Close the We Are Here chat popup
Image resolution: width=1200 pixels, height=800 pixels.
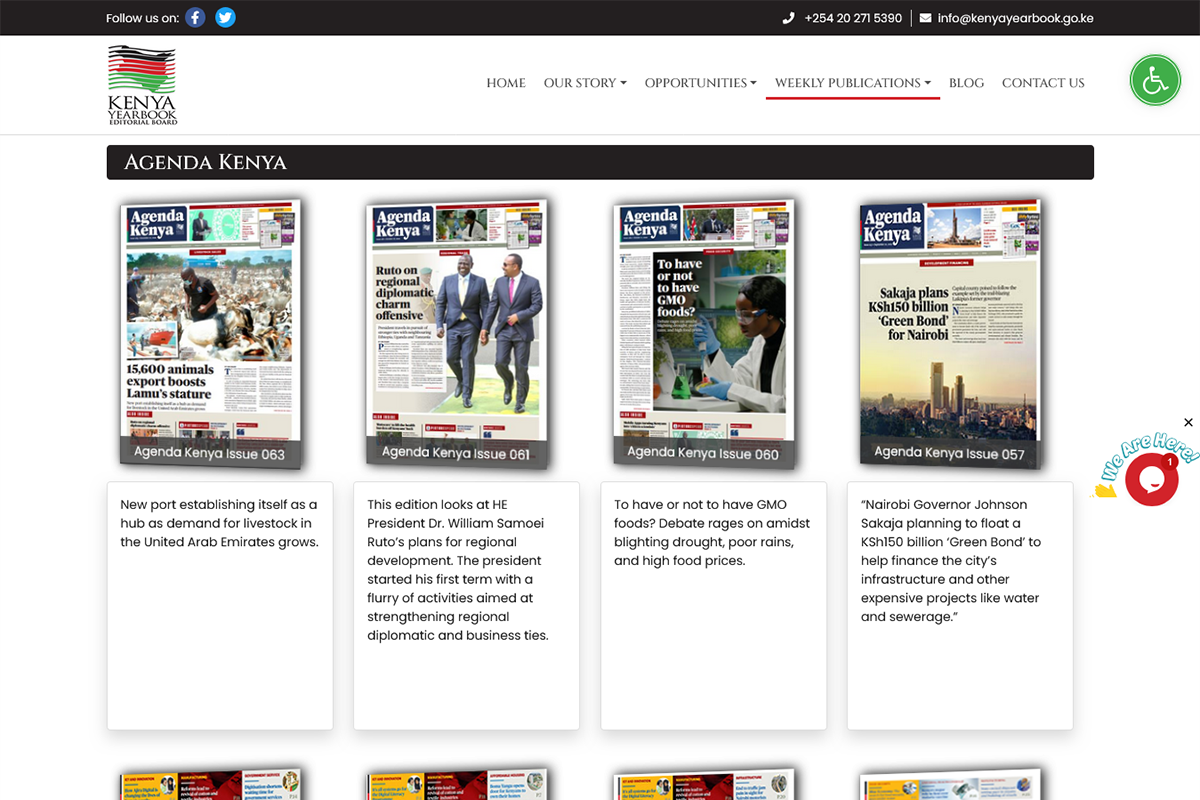point(1188,422)
